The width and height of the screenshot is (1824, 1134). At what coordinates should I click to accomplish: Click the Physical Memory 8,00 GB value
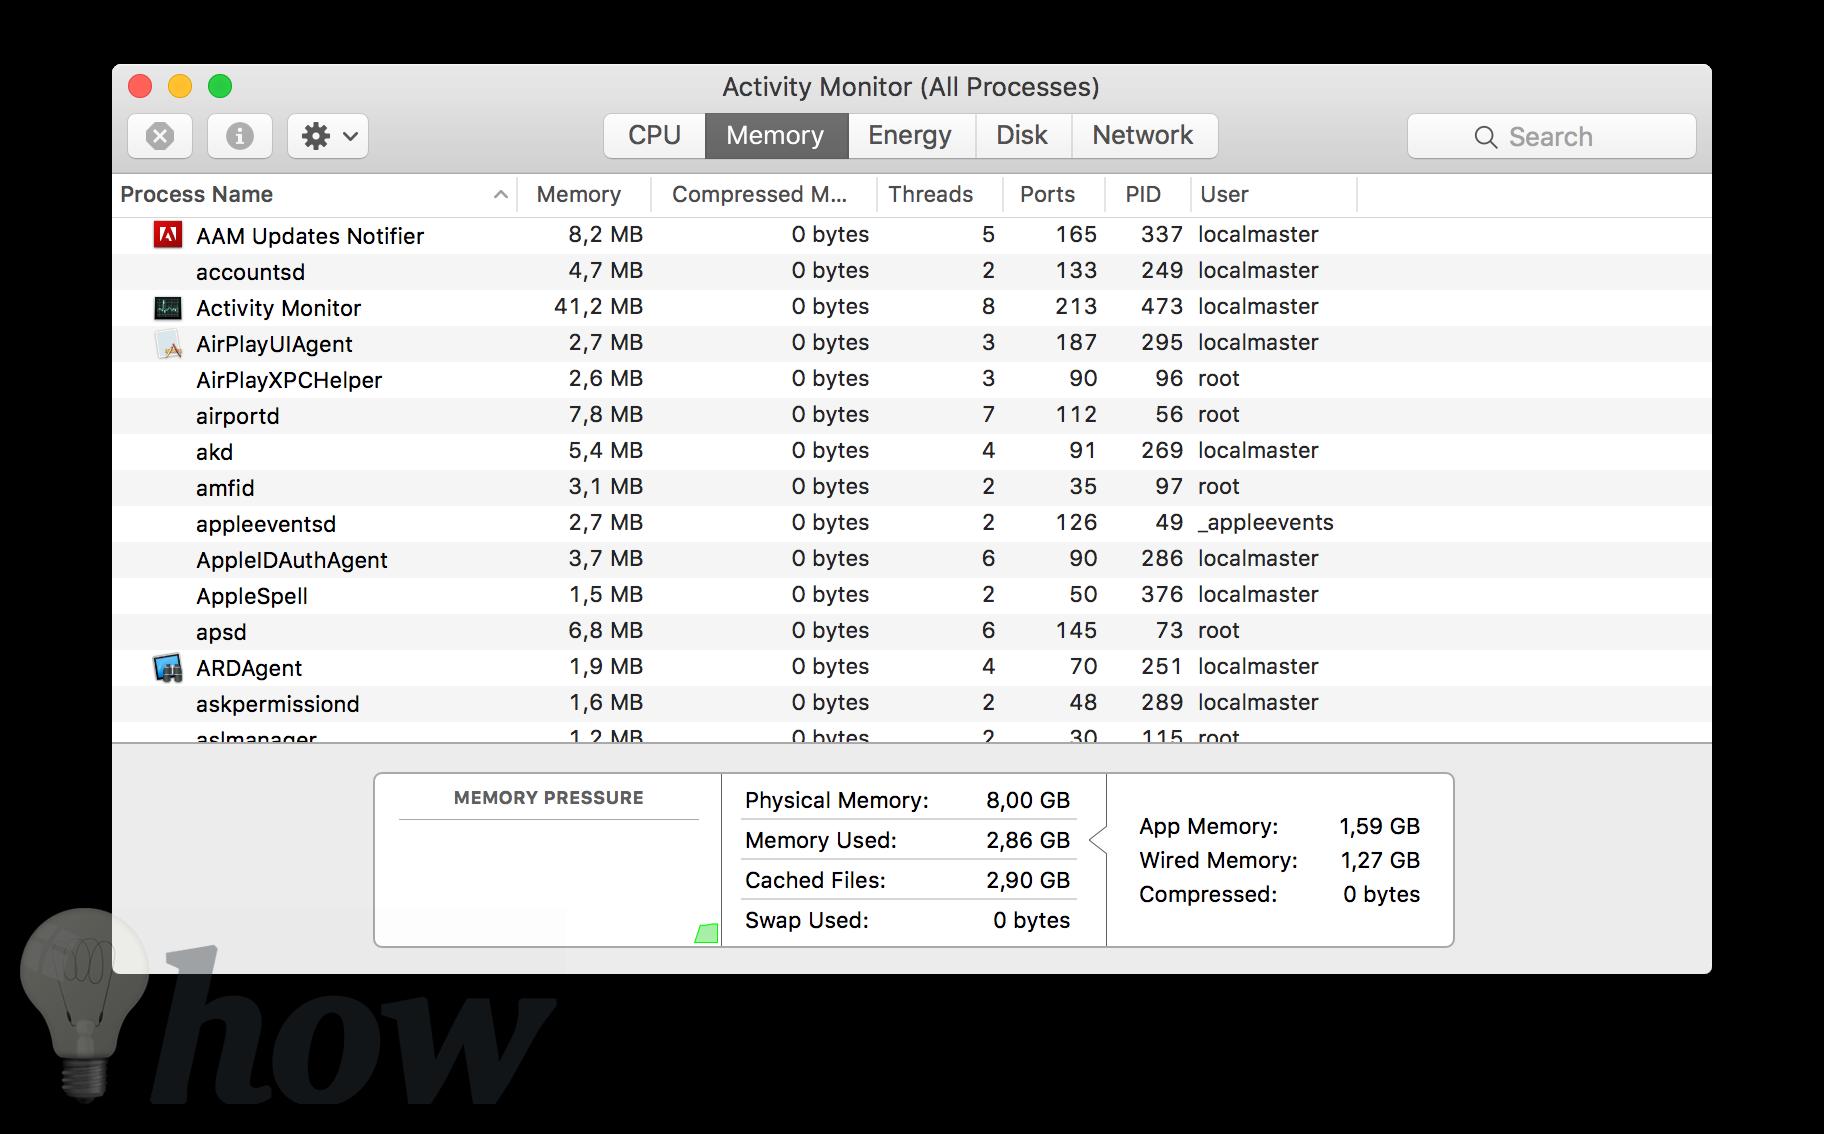1028,800
